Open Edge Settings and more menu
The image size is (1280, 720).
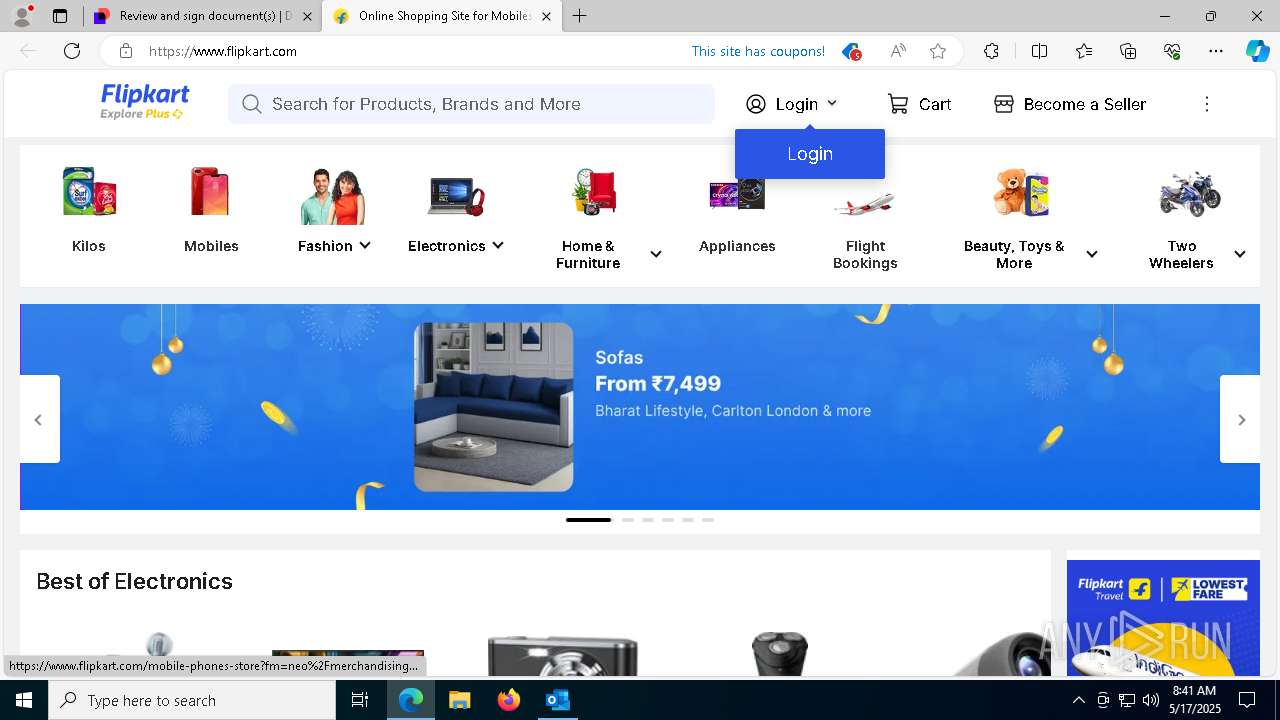tap(1216, 51)
